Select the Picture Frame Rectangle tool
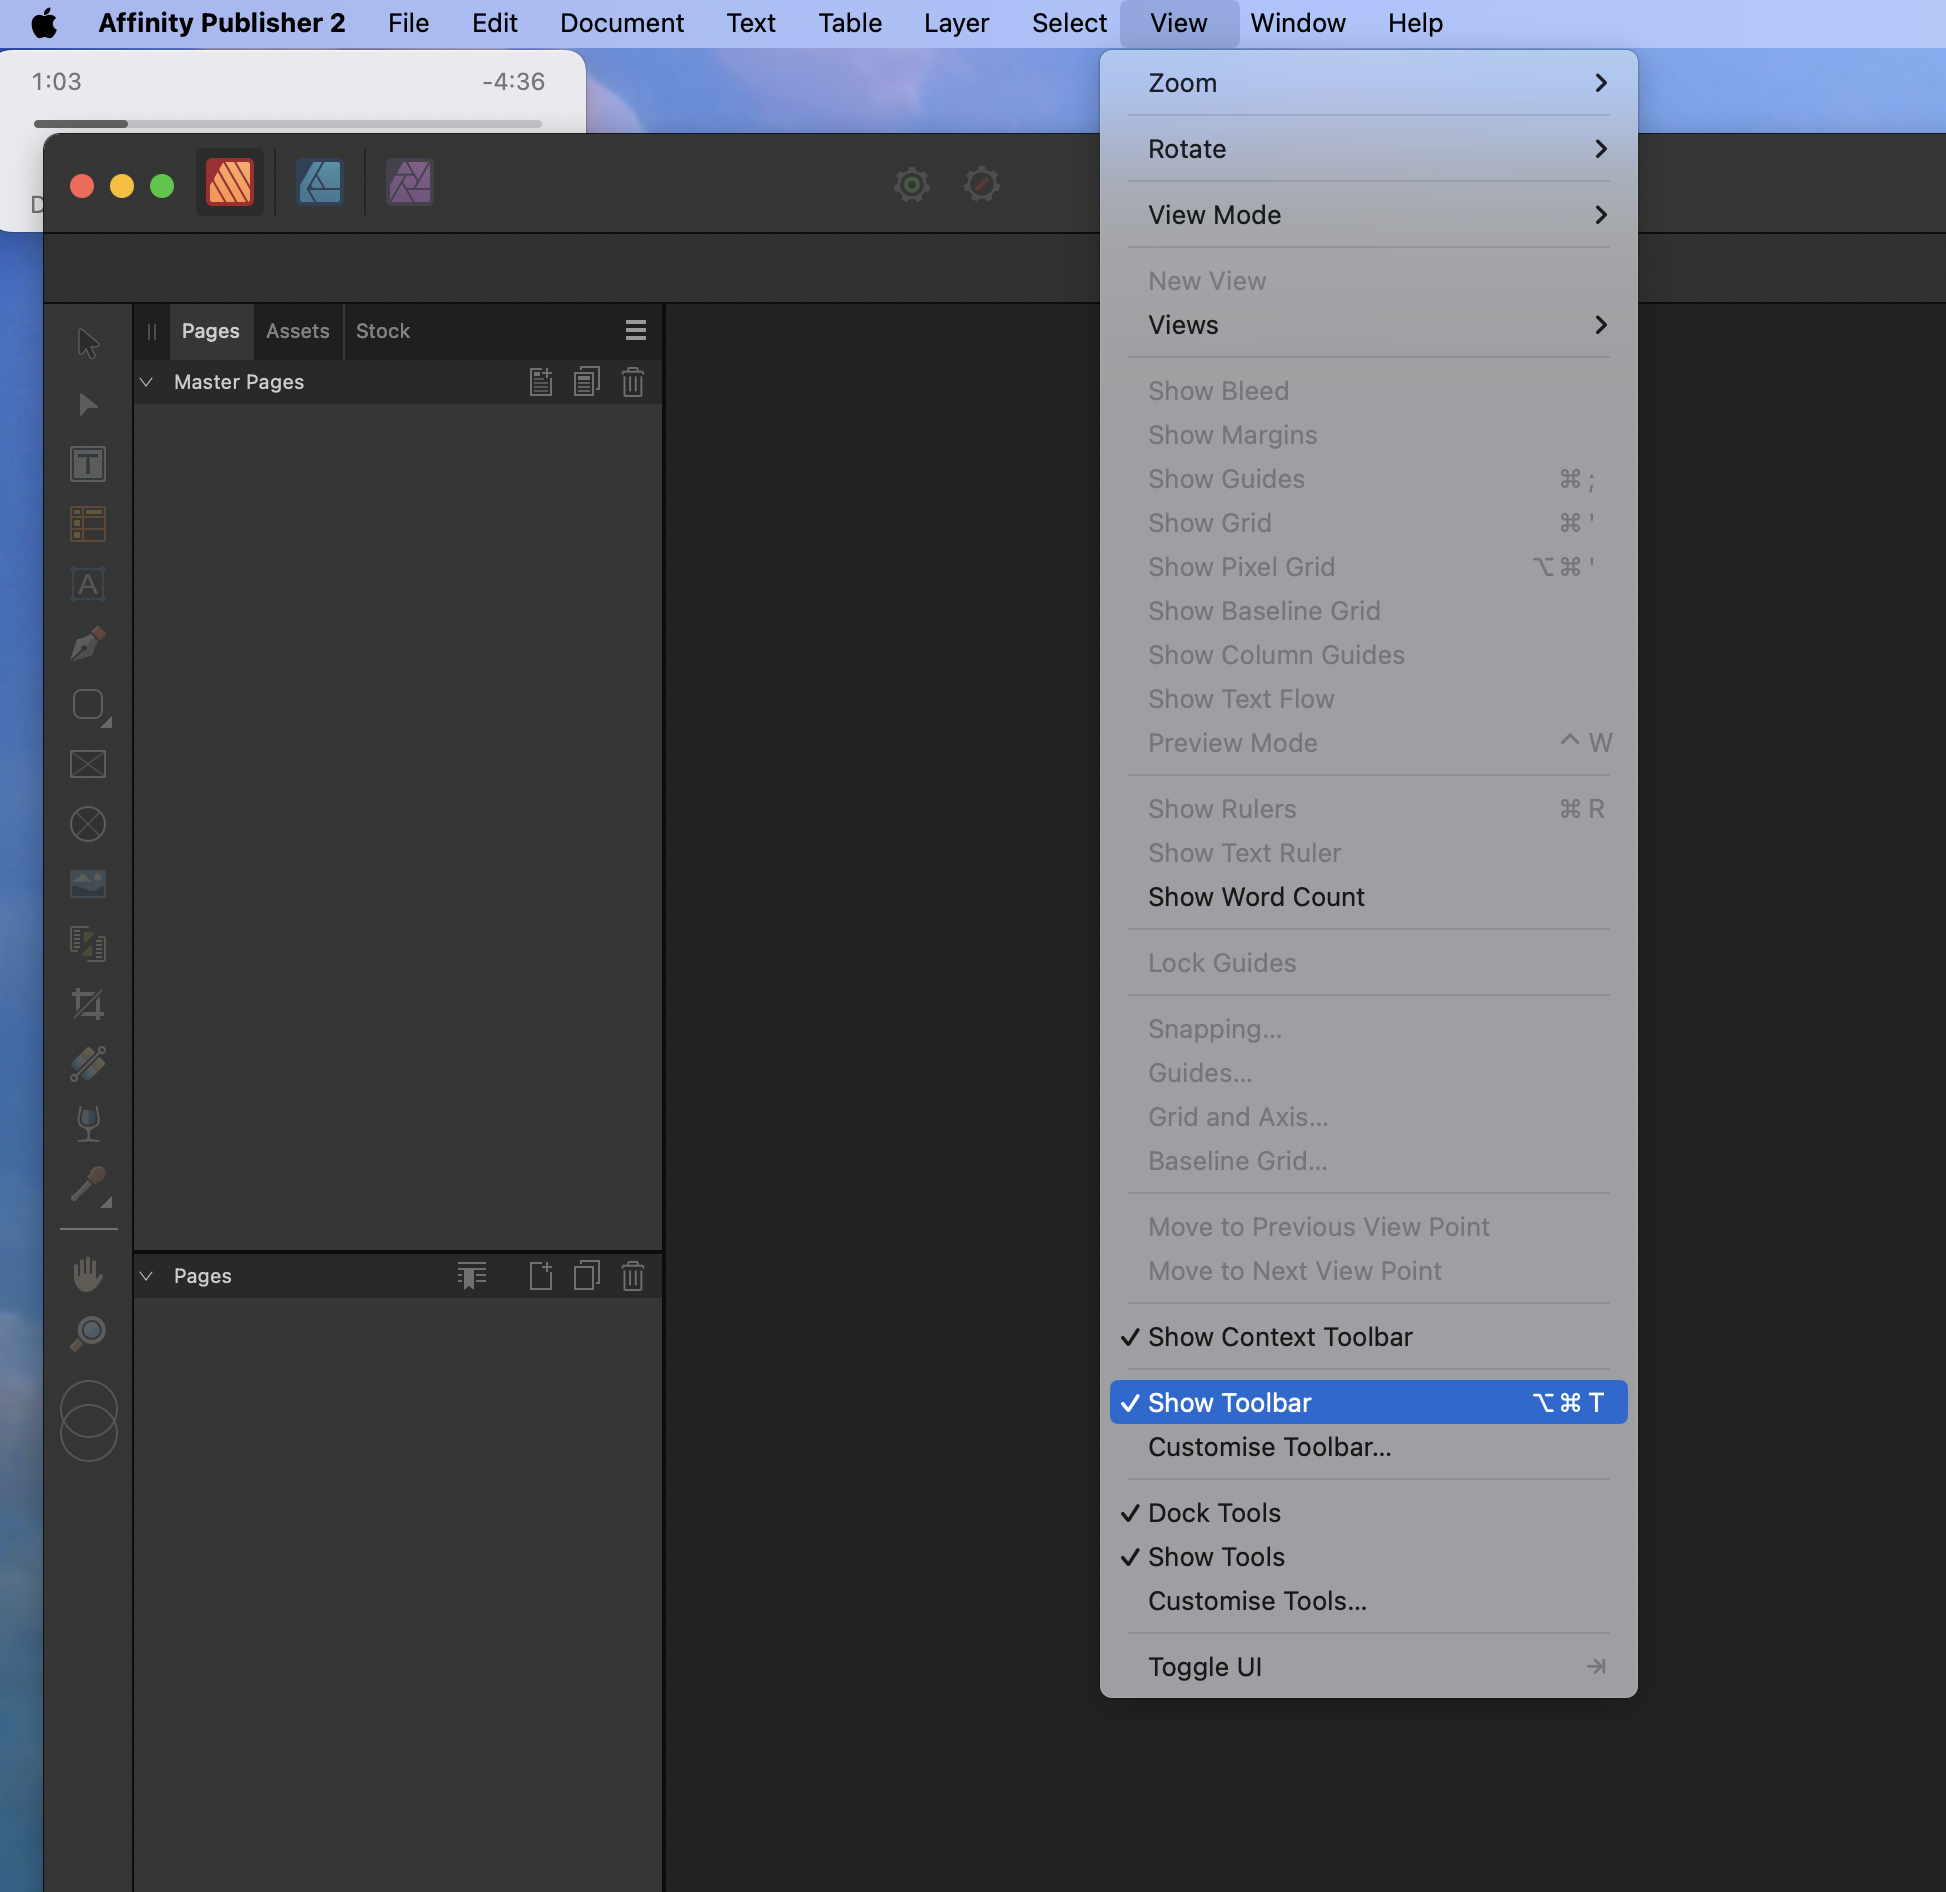This screenshot has height=1892, width=1946. (x=88, y=764)
